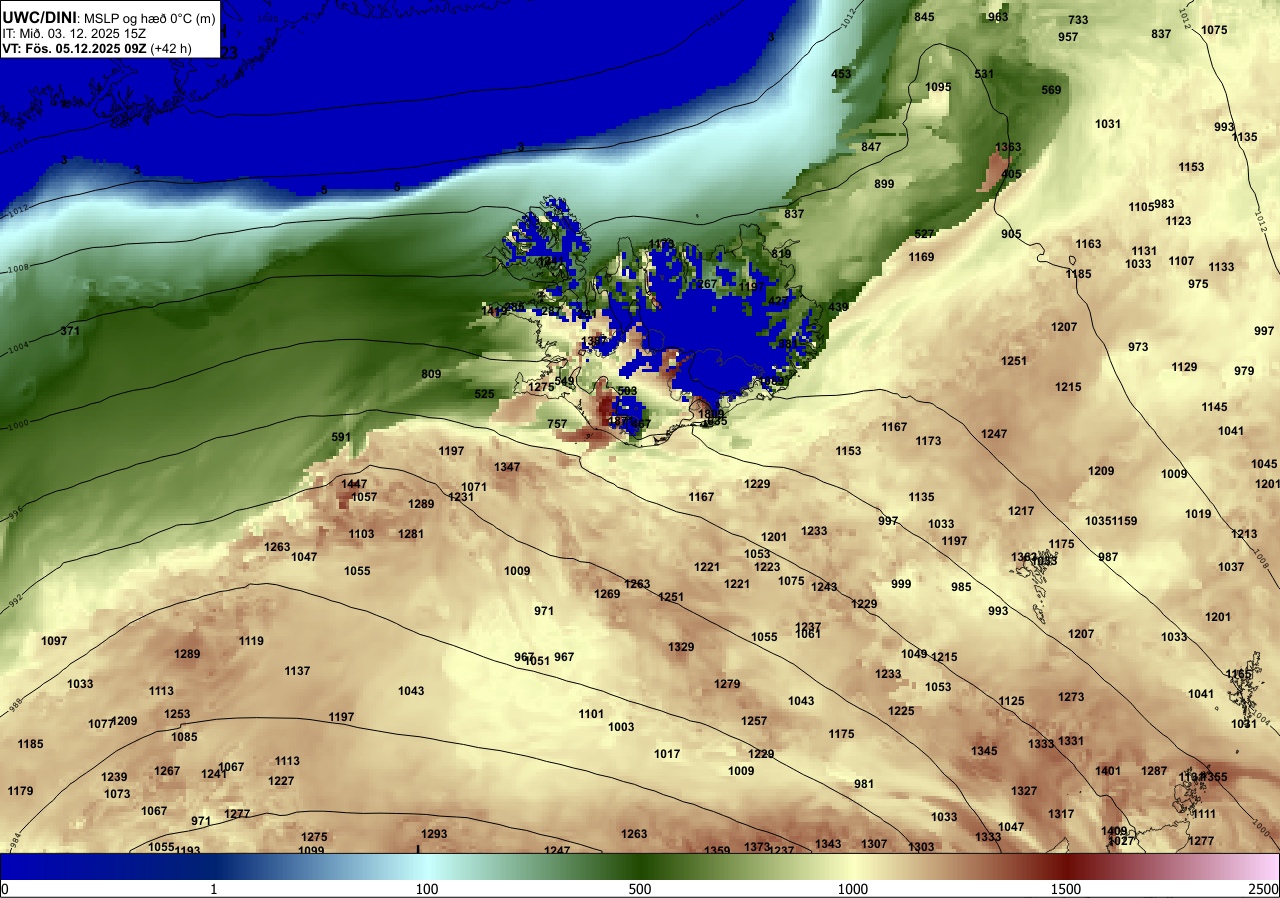Click the map value 531
1280x898 pixels.
pos(984,74)
